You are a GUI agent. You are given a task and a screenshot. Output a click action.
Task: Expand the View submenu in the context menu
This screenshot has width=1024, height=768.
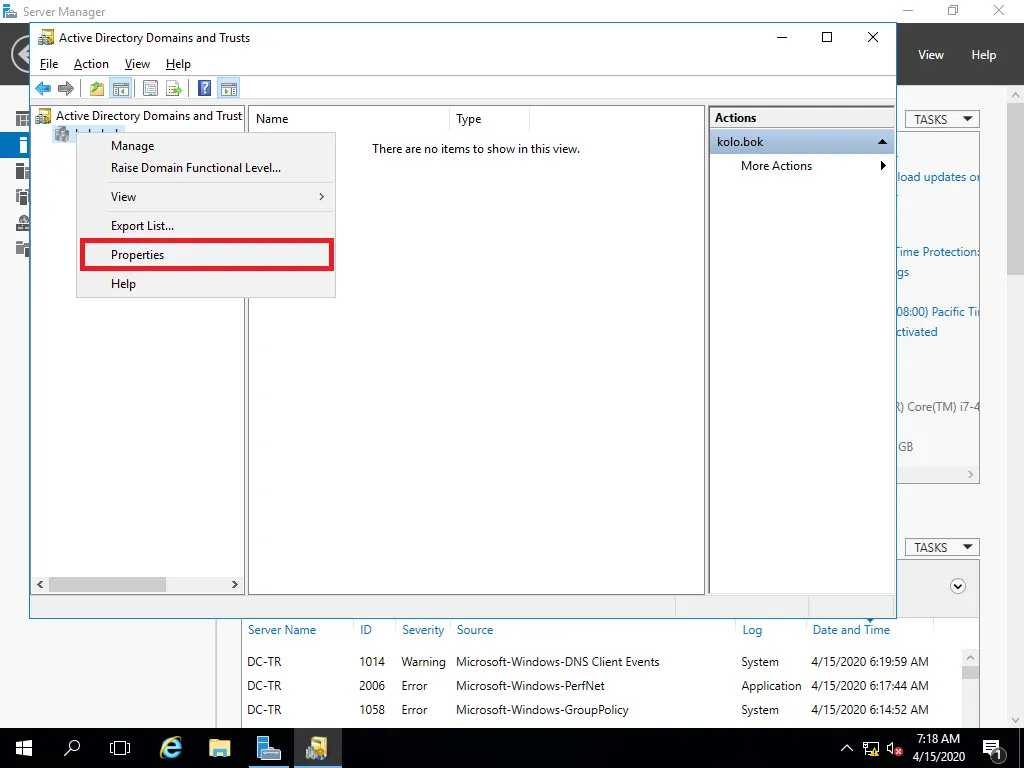click(x=206, y=197)
